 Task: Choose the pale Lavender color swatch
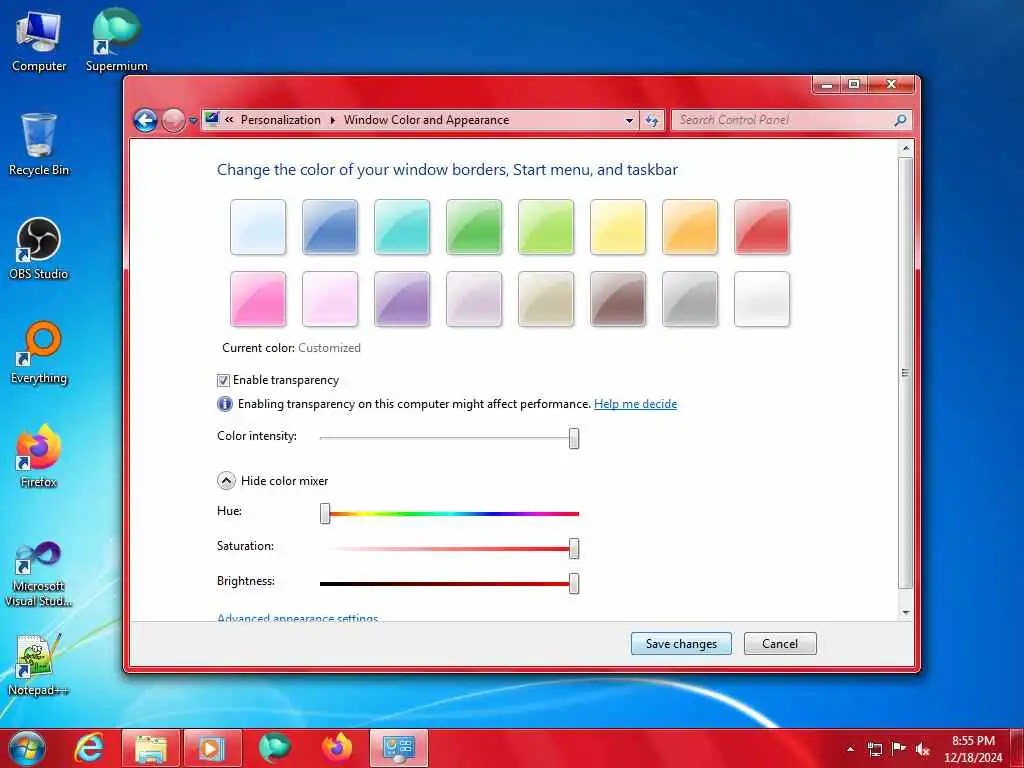pyautogui.click(x=474, y=299)
